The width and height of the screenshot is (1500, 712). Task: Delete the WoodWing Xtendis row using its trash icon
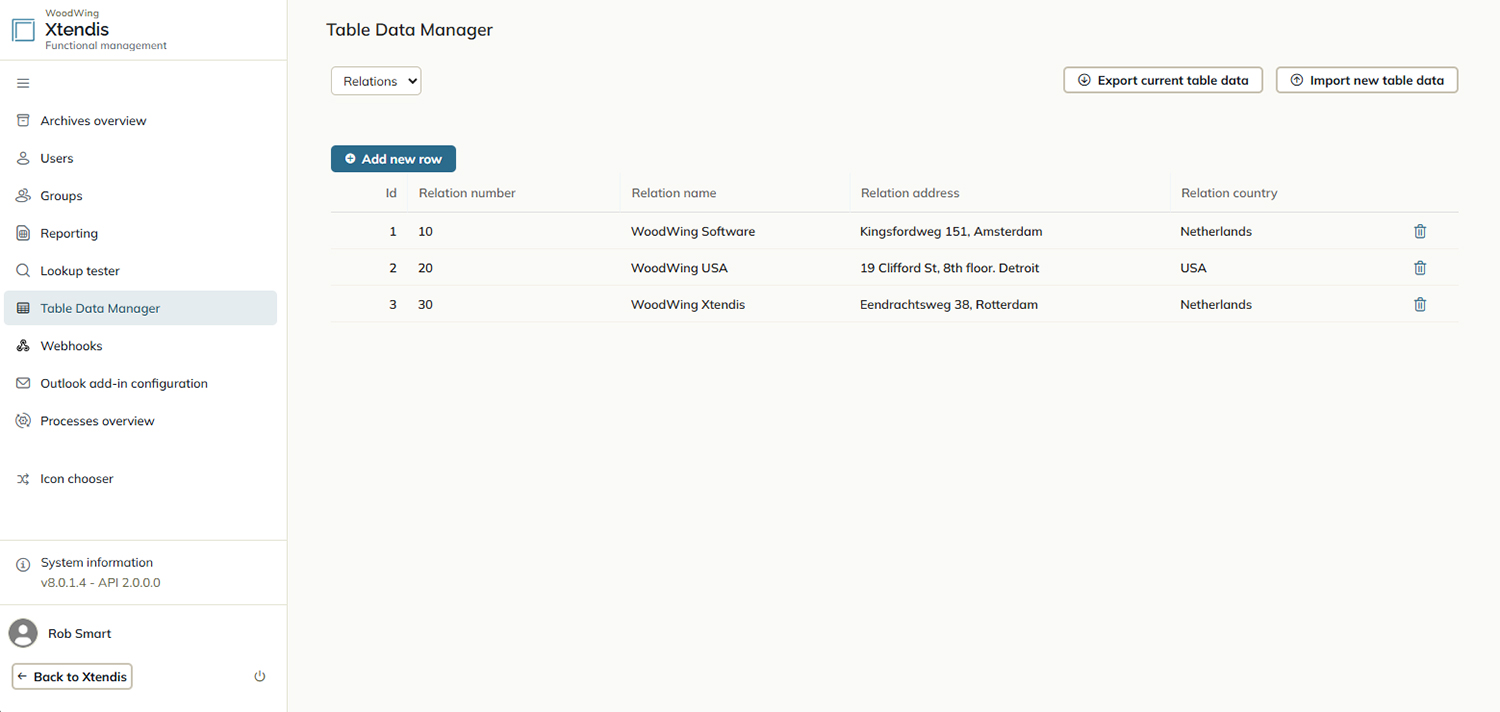(x=1420, y=304)
